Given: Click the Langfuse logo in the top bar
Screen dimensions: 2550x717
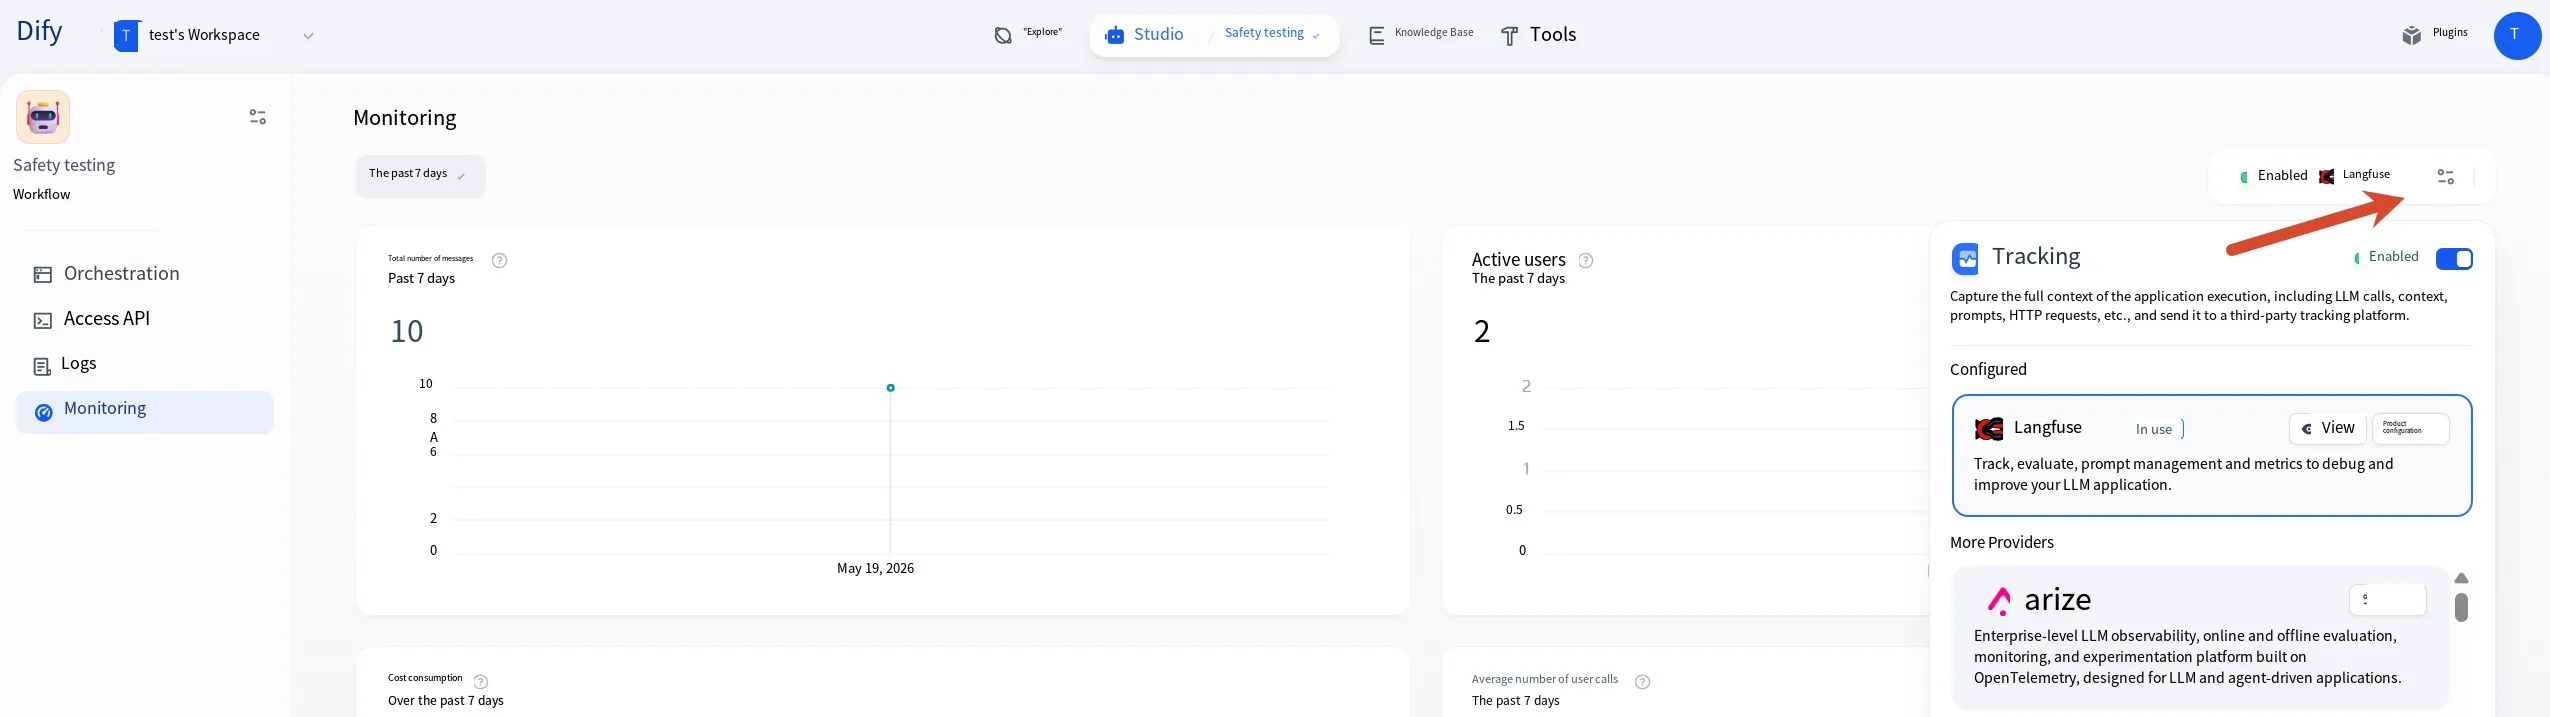Looking at the screenshot, I should tap(2327, 177).
